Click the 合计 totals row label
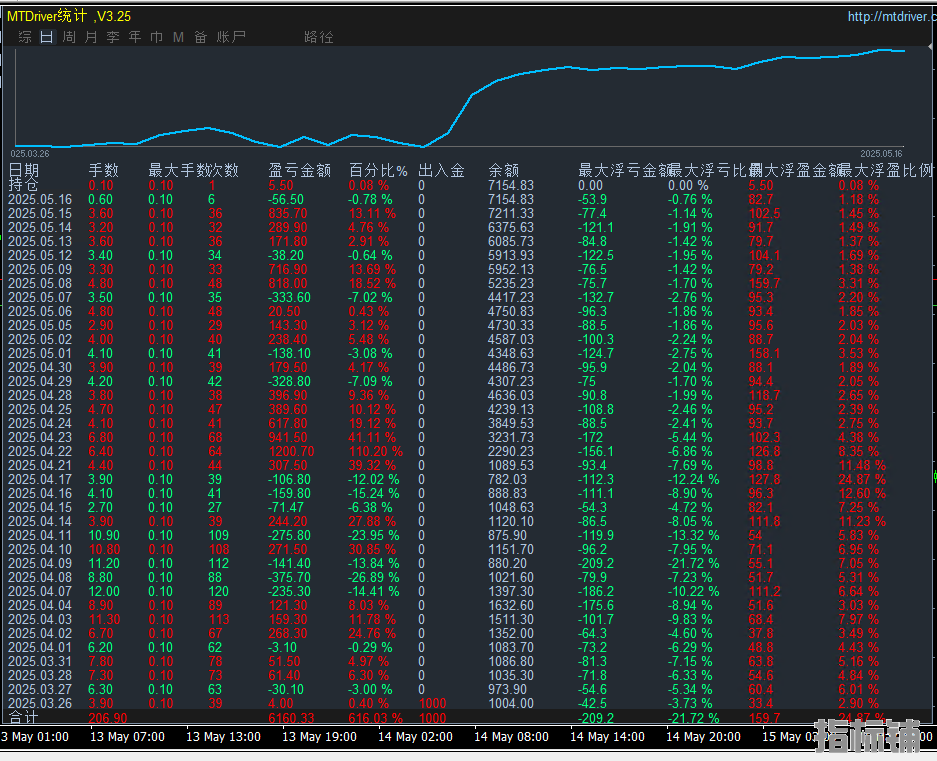This screenshot has height=761, width=937. (x=24, y=718)
